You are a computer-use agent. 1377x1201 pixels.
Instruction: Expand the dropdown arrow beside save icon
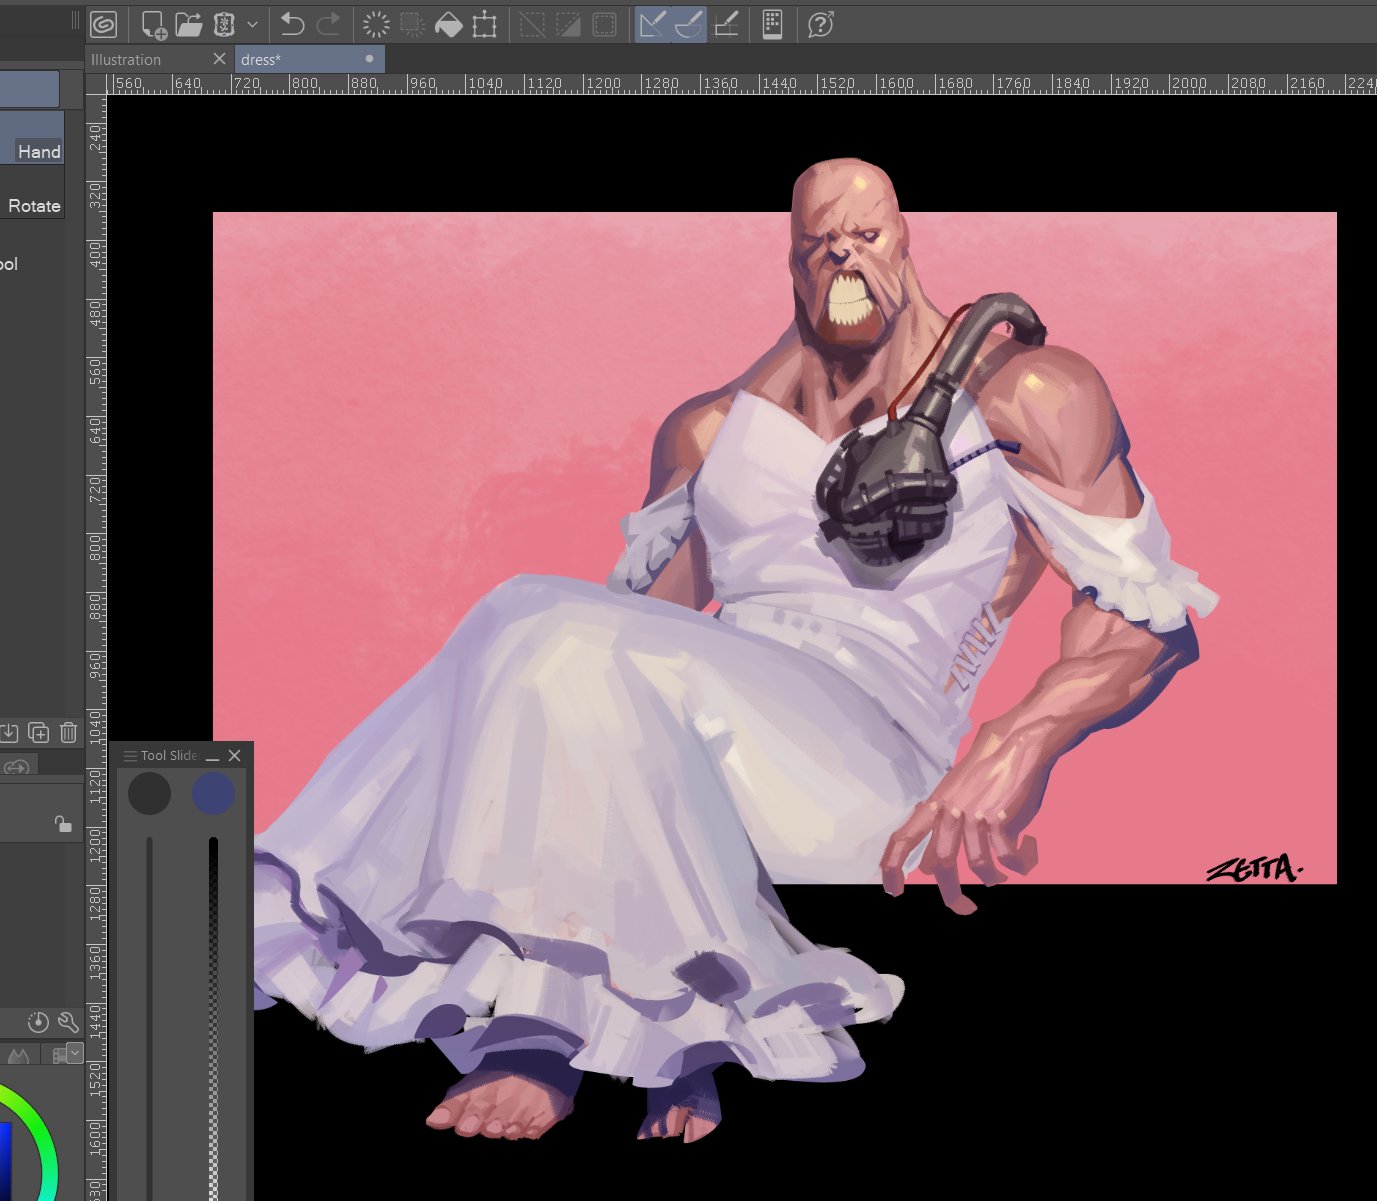[x=252, y=24]
